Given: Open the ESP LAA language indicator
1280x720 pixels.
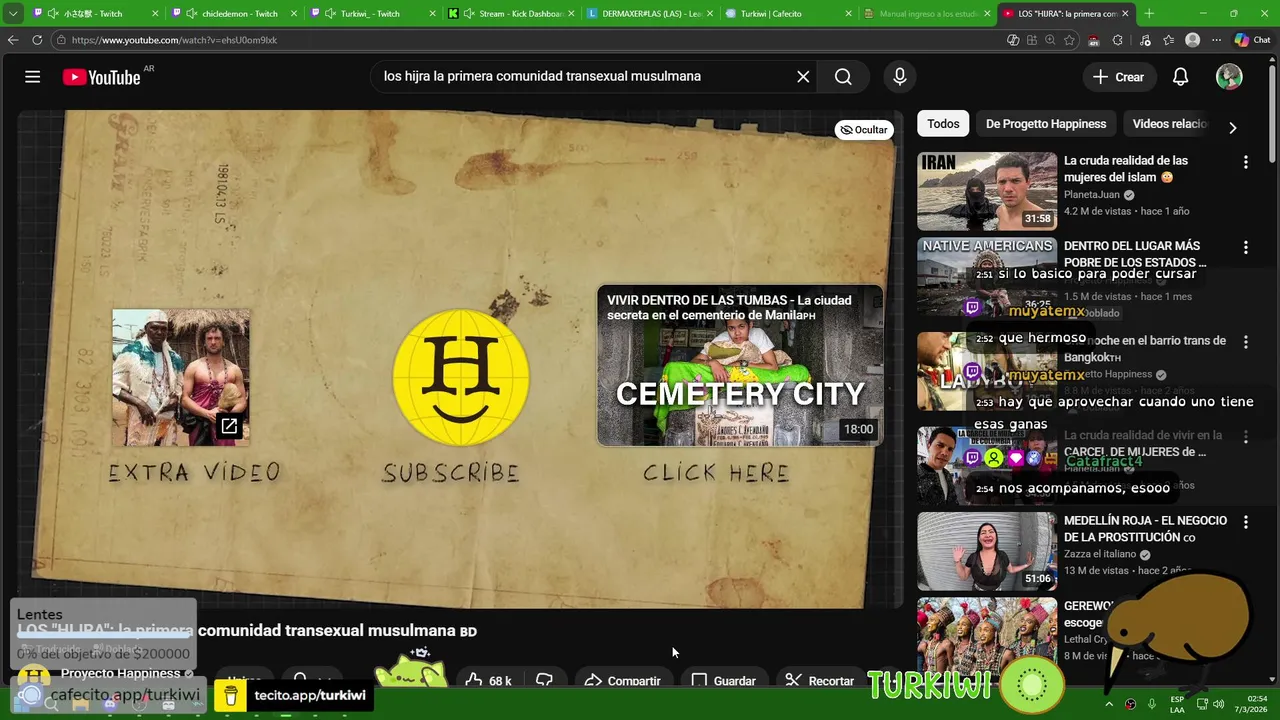Looking at the screenshot, I should tap(1177, 704).
